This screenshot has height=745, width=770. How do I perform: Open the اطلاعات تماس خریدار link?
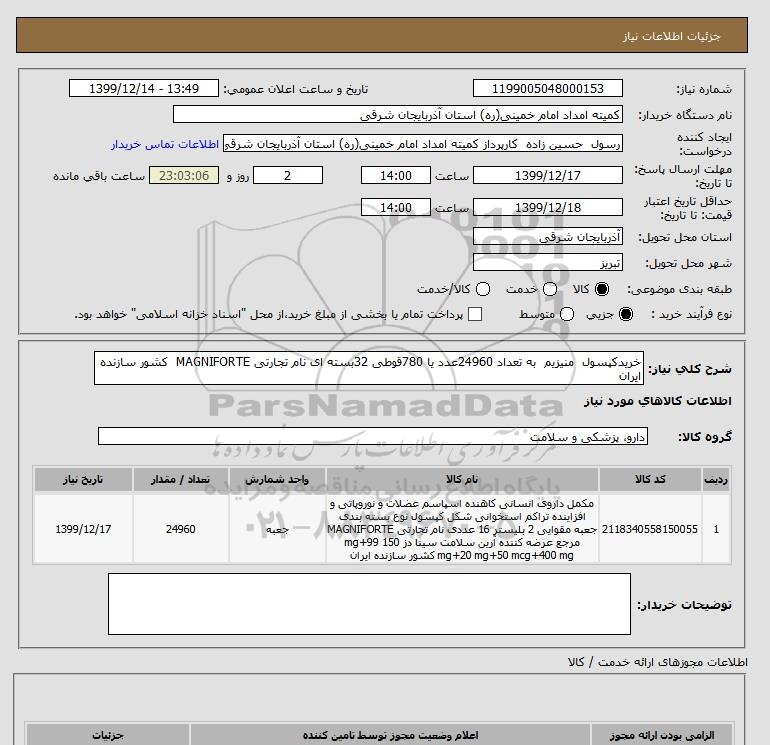click(x=165, y=144)
